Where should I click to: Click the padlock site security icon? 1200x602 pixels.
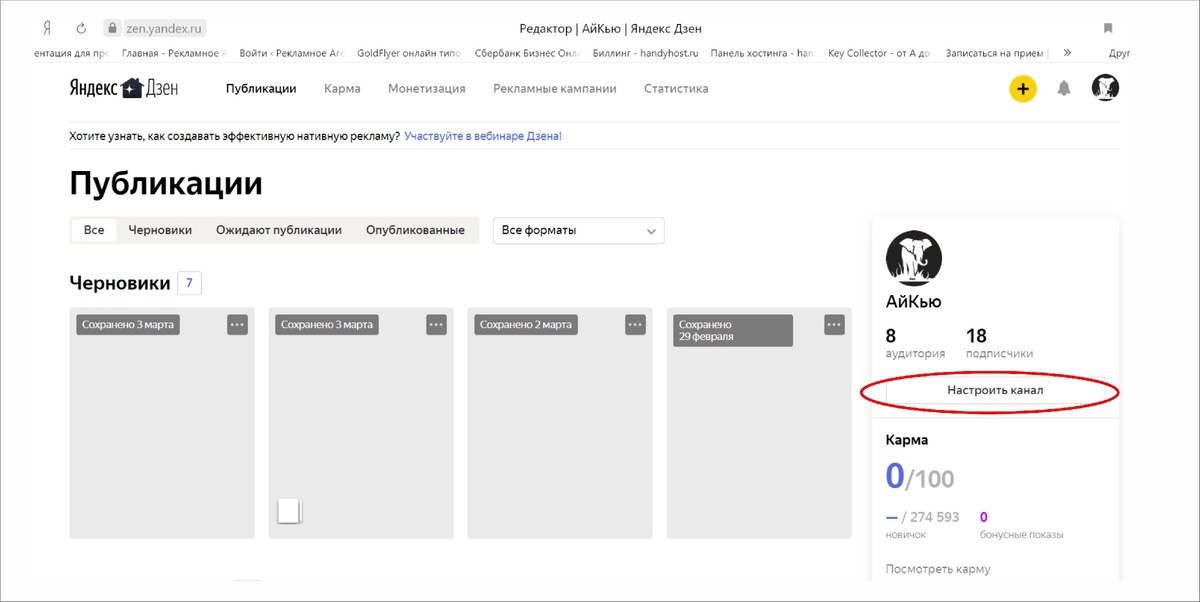[112, 28]
